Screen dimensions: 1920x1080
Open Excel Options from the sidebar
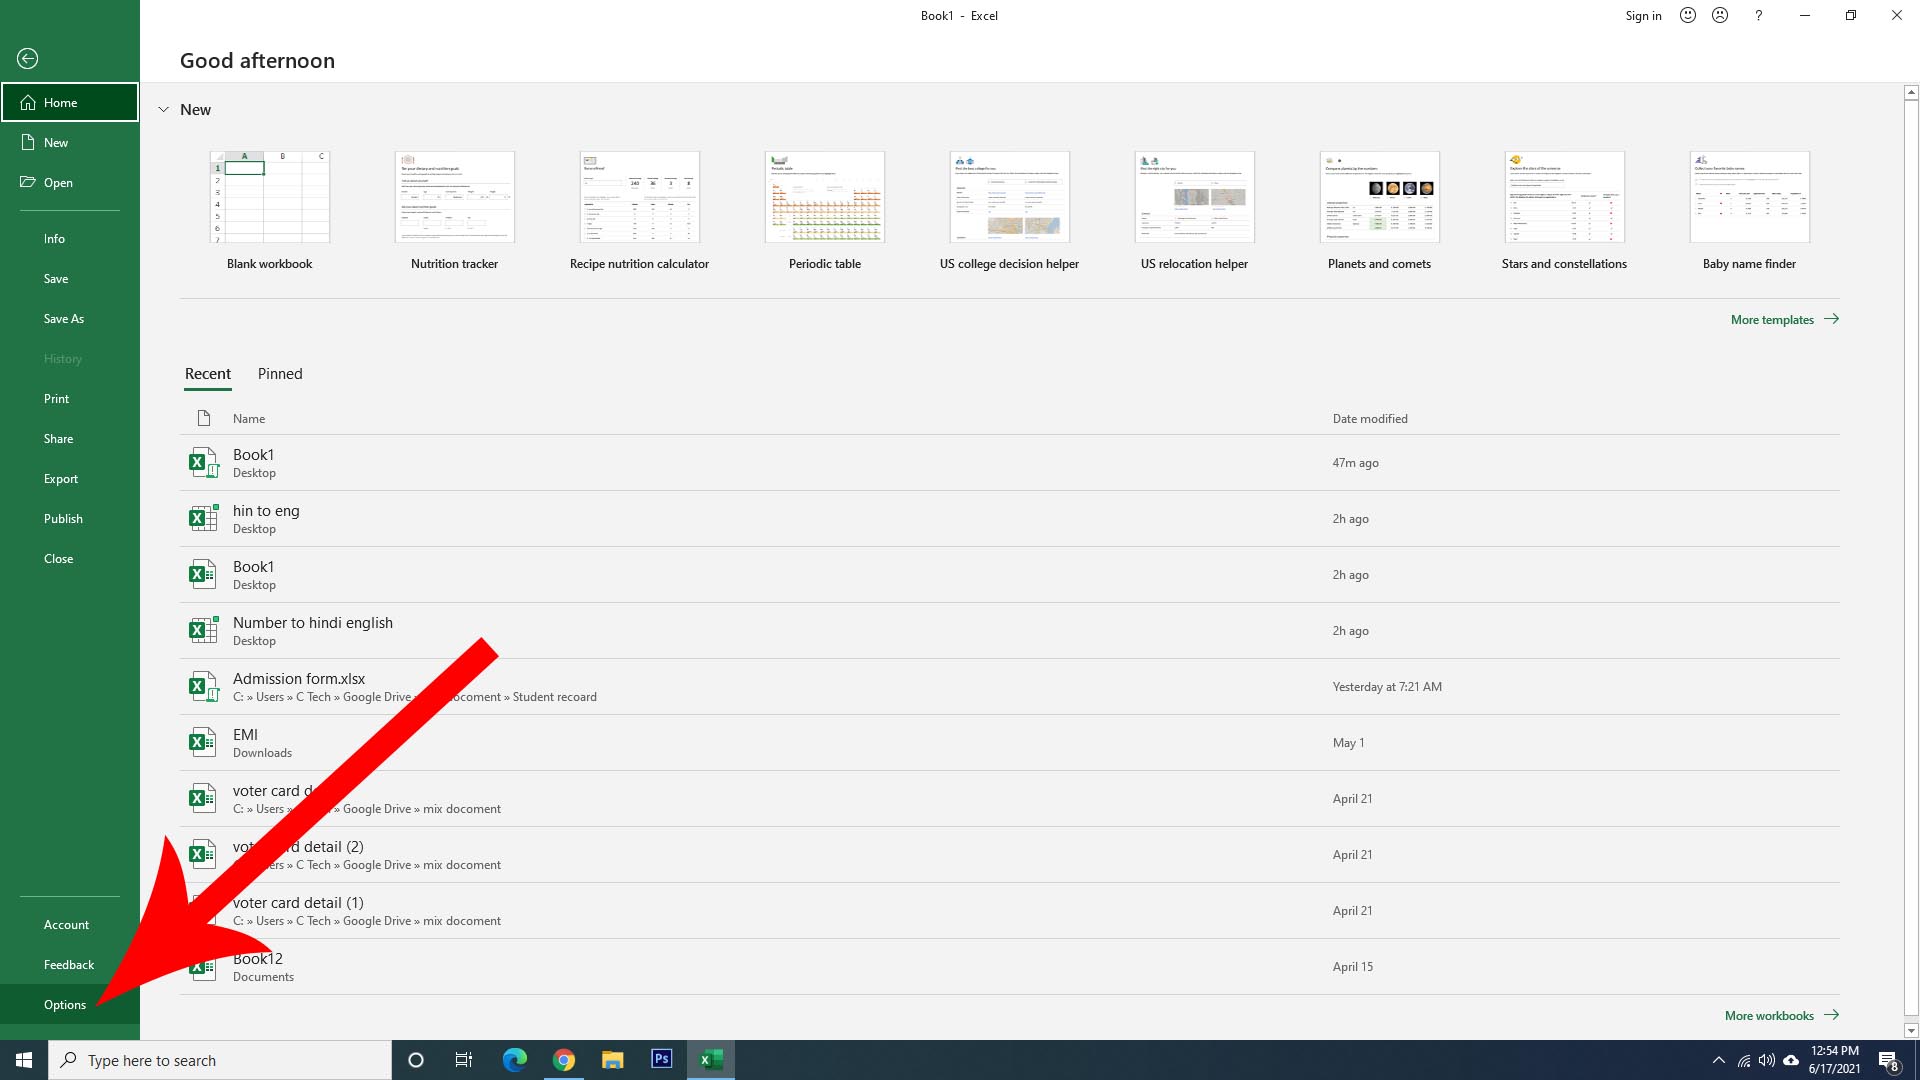pyautogui.click(x=64, y=1004)
